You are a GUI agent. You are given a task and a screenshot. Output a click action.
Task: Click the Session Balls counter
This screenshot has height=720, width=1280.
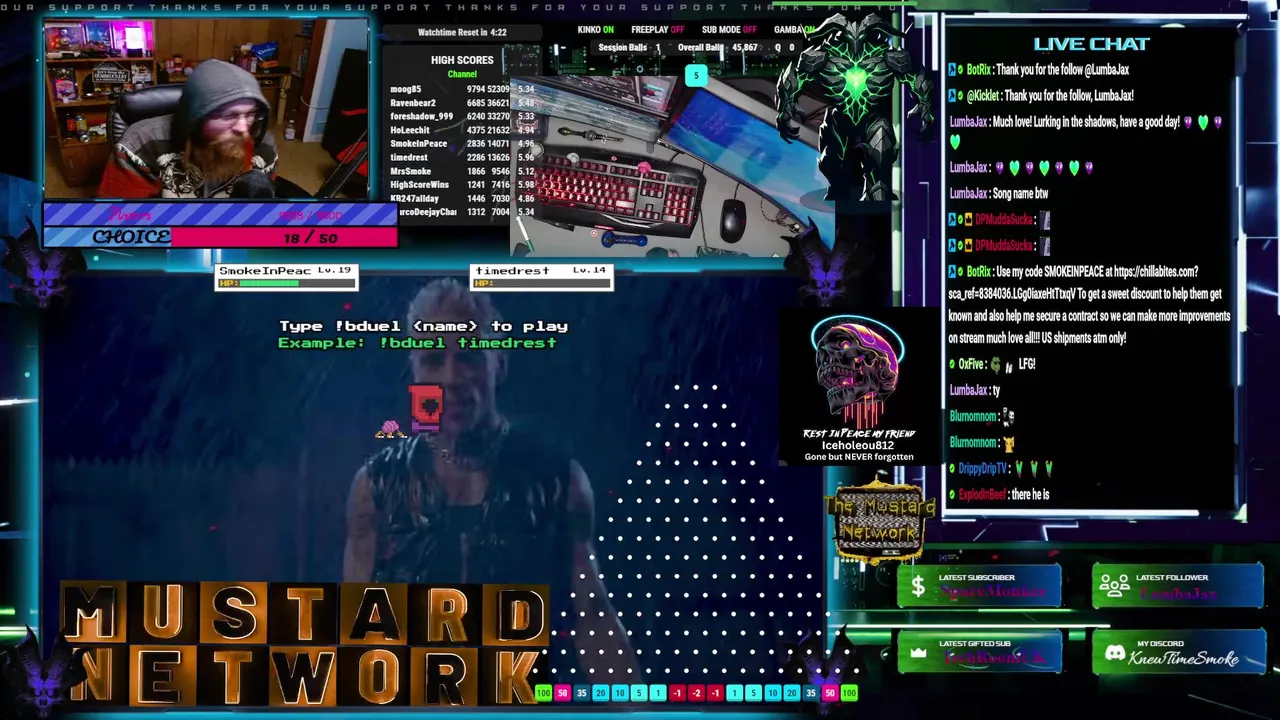click(630, 47)
